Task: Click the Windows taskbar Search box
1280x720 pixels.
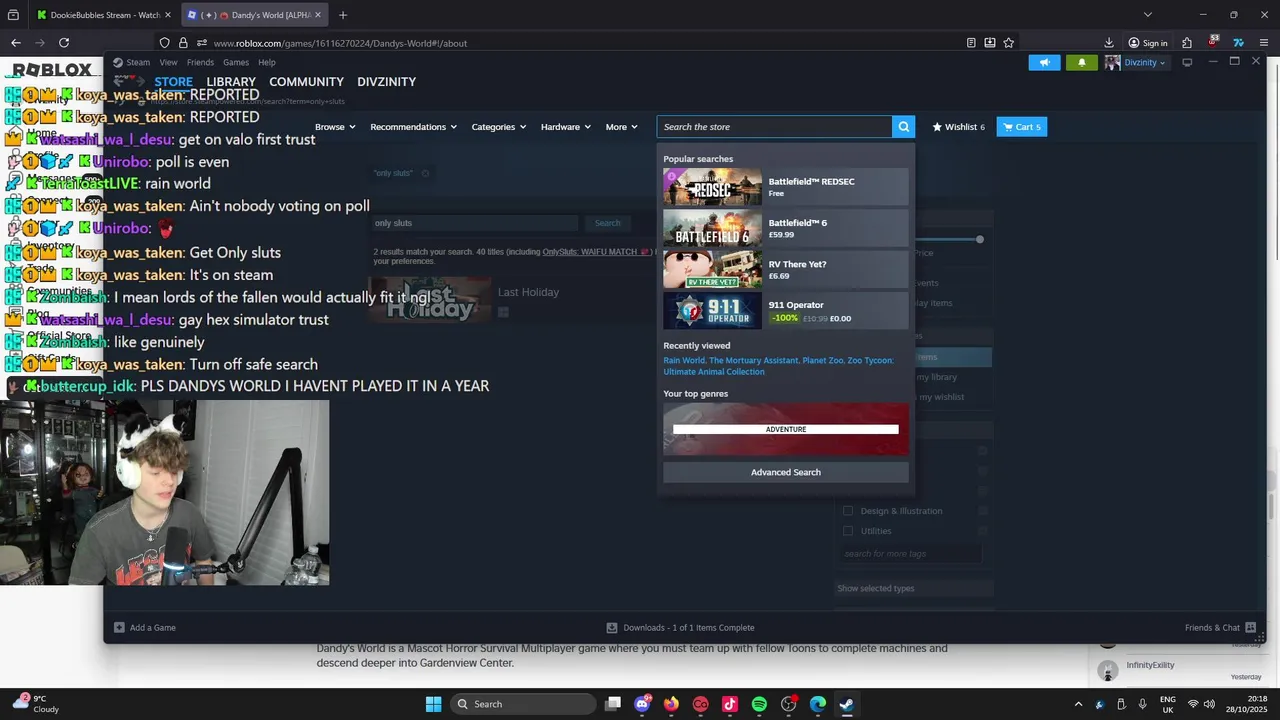Action: pos(524,704)
